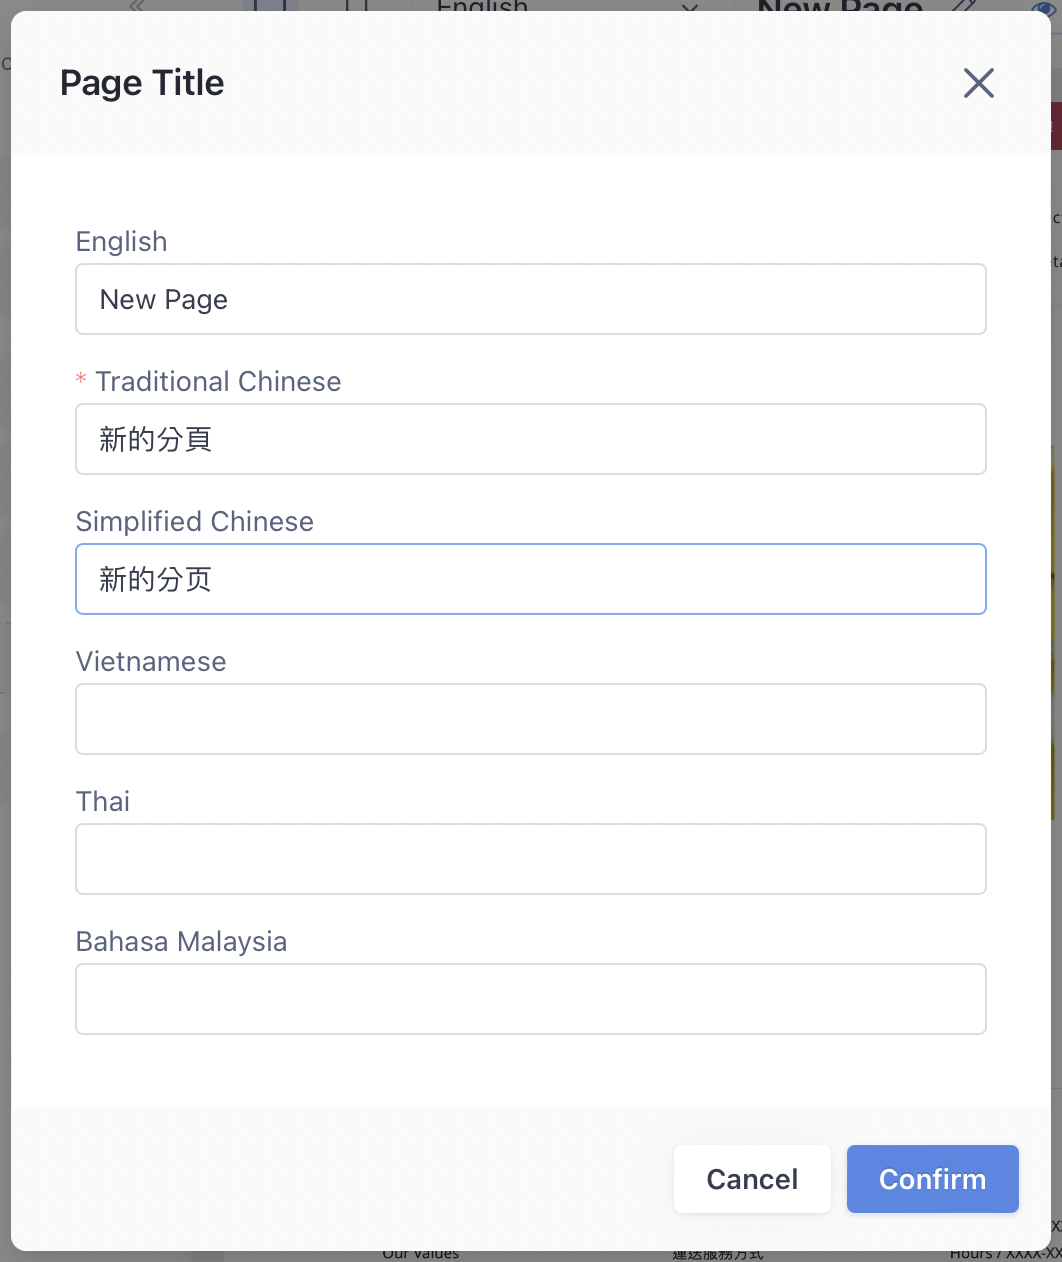1062x1262 pixels.
Task: Click the Bahasa Malaysia label text
Action: click(x=182, y=942)
